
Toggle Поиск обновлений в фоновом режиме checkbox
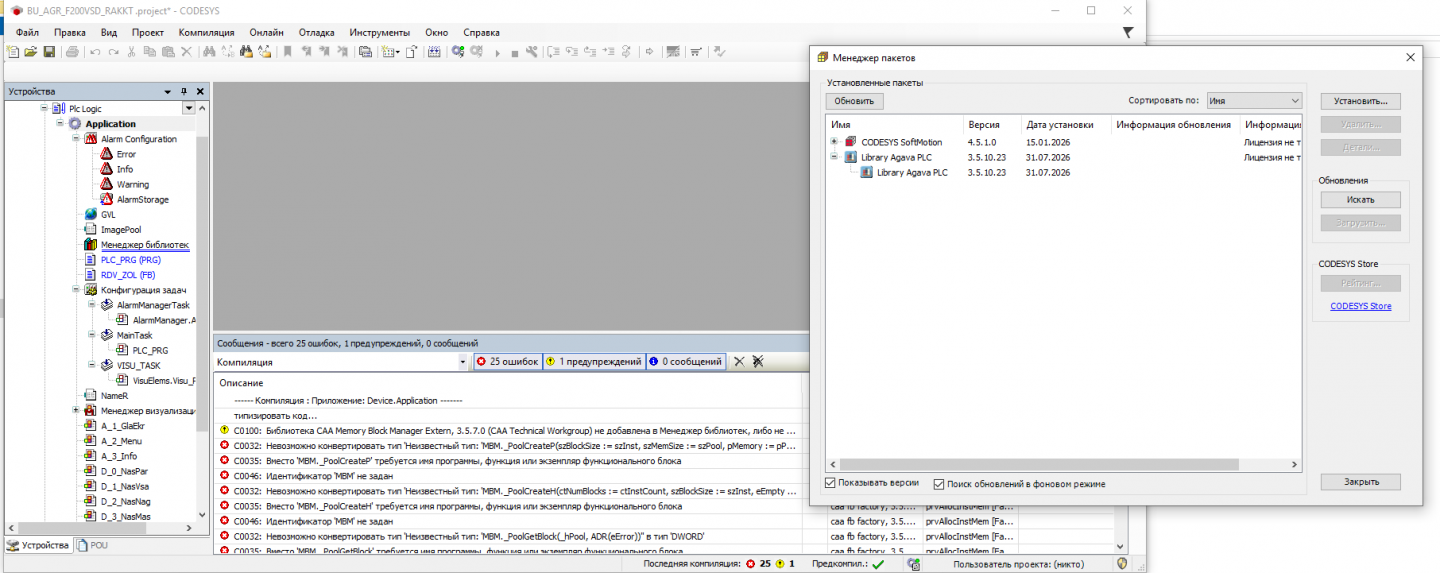click(x=939, y=484)
